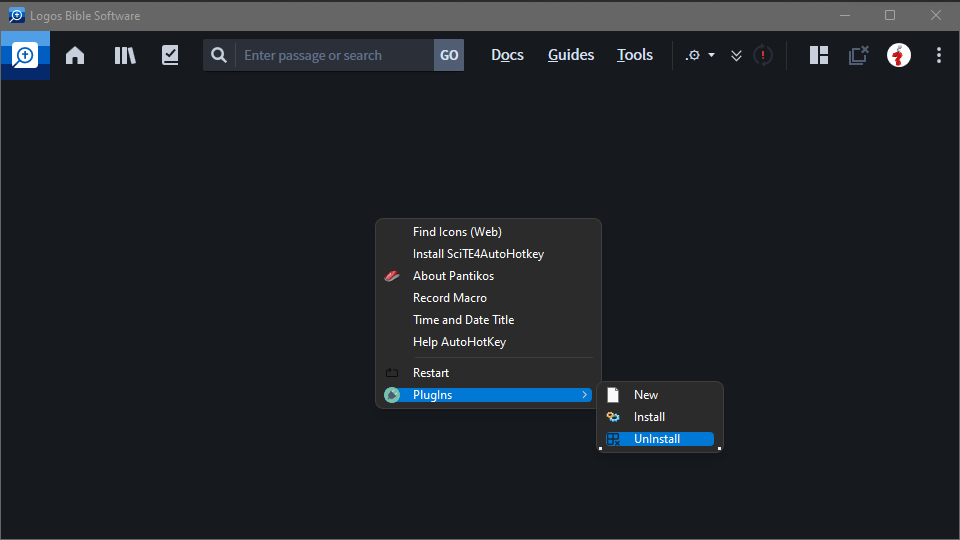960x540 pixels.
Task: Expand the dropdown arrow beside gear icon
Action: 711,55
